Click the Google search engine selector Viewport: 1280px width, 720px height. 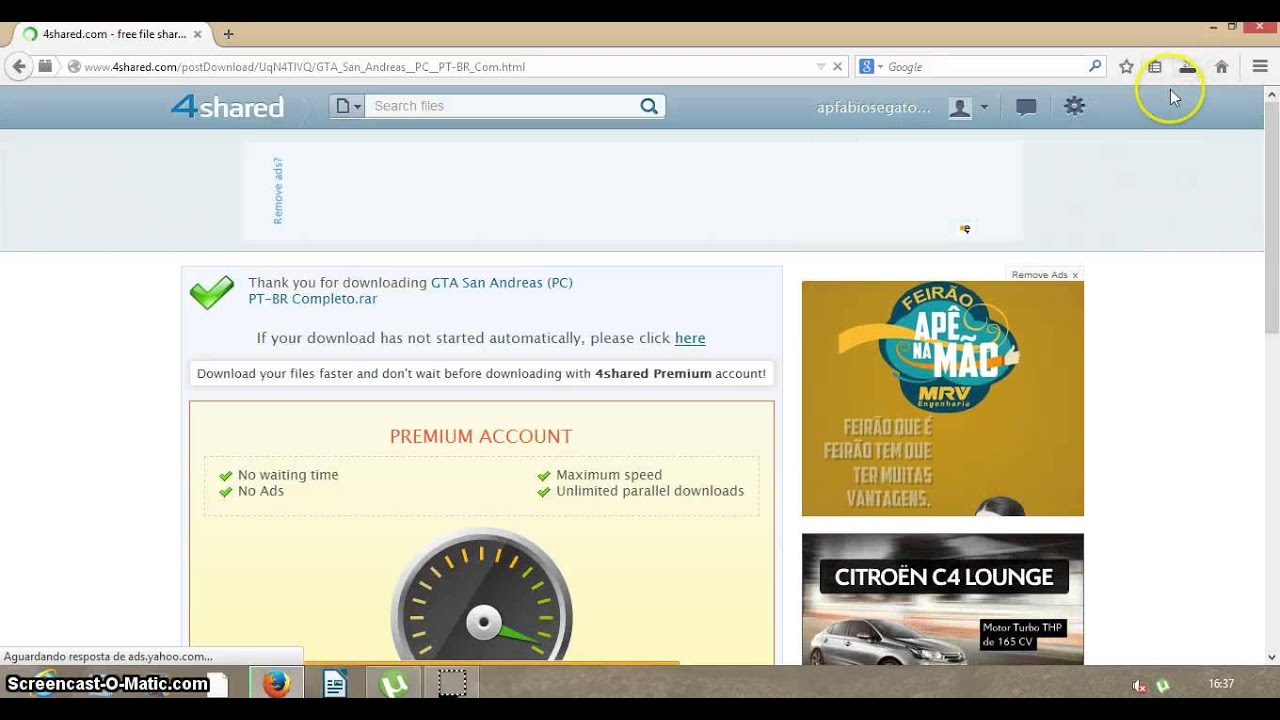pos(871,67)
